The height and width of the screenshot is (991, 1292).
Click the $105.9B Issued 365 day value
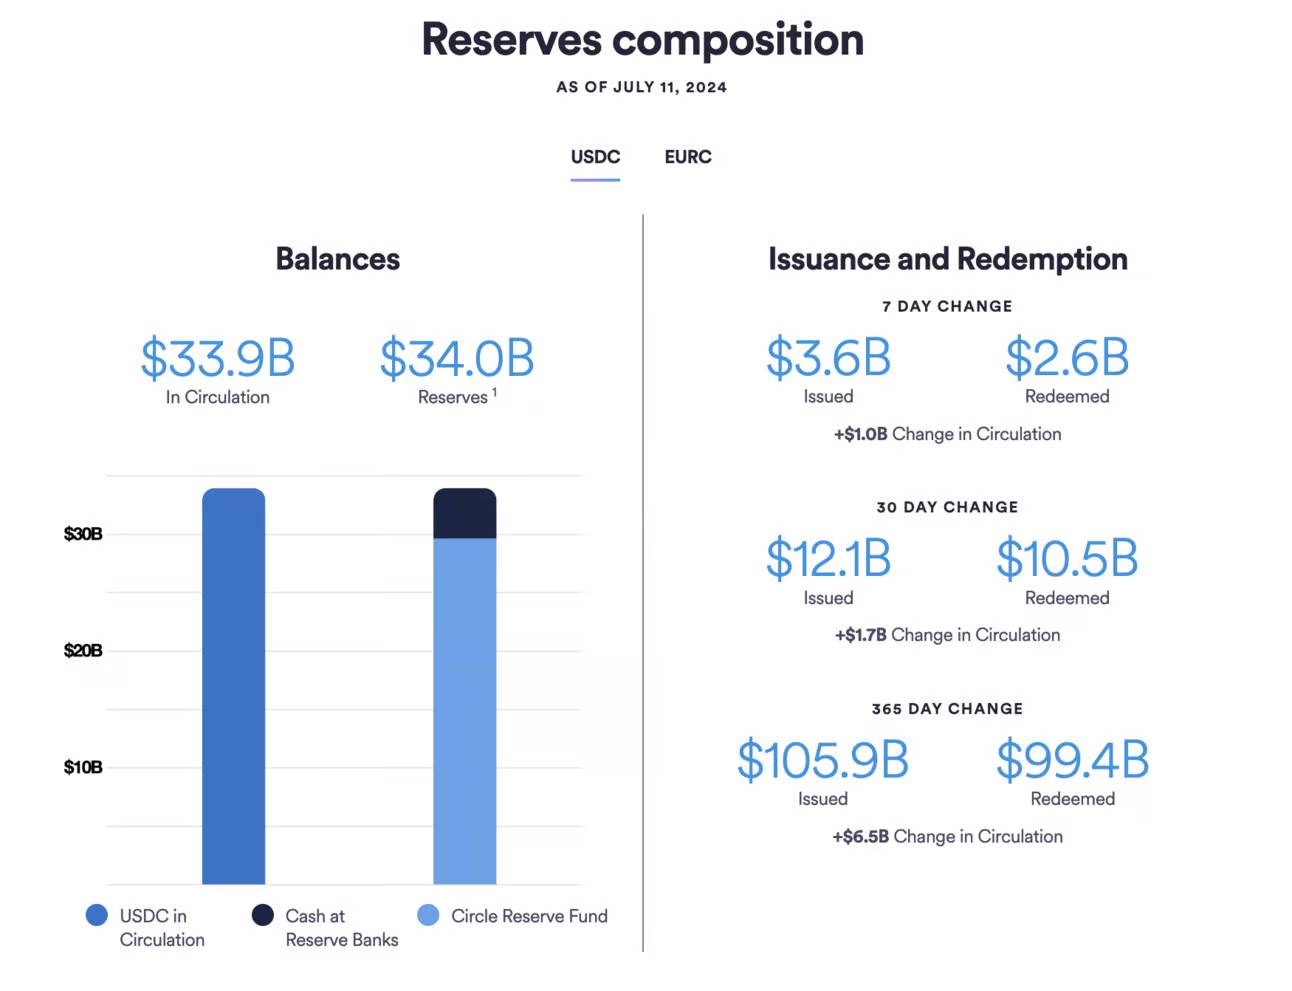pyautogui.click(x=822, y=760)
